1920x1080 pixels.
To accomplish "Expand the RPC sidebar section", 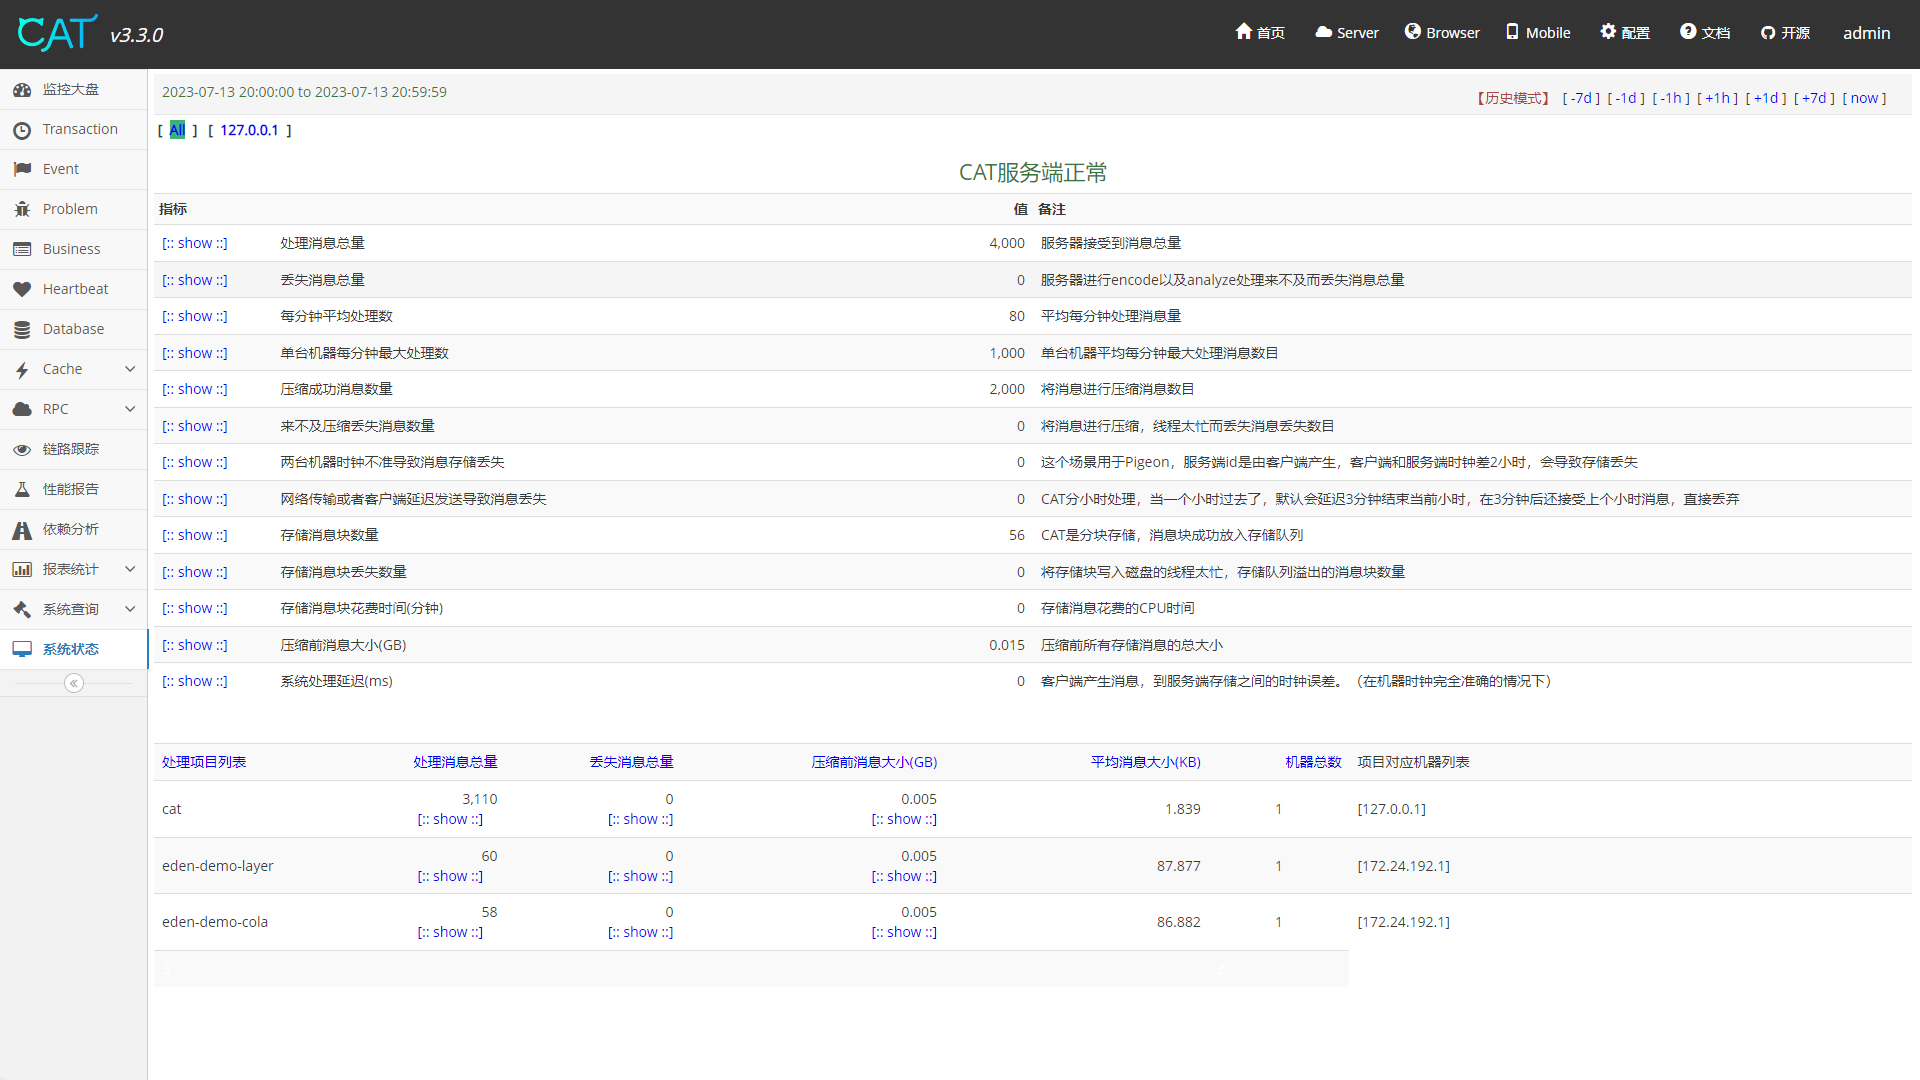I will click(x=130, y=409).
